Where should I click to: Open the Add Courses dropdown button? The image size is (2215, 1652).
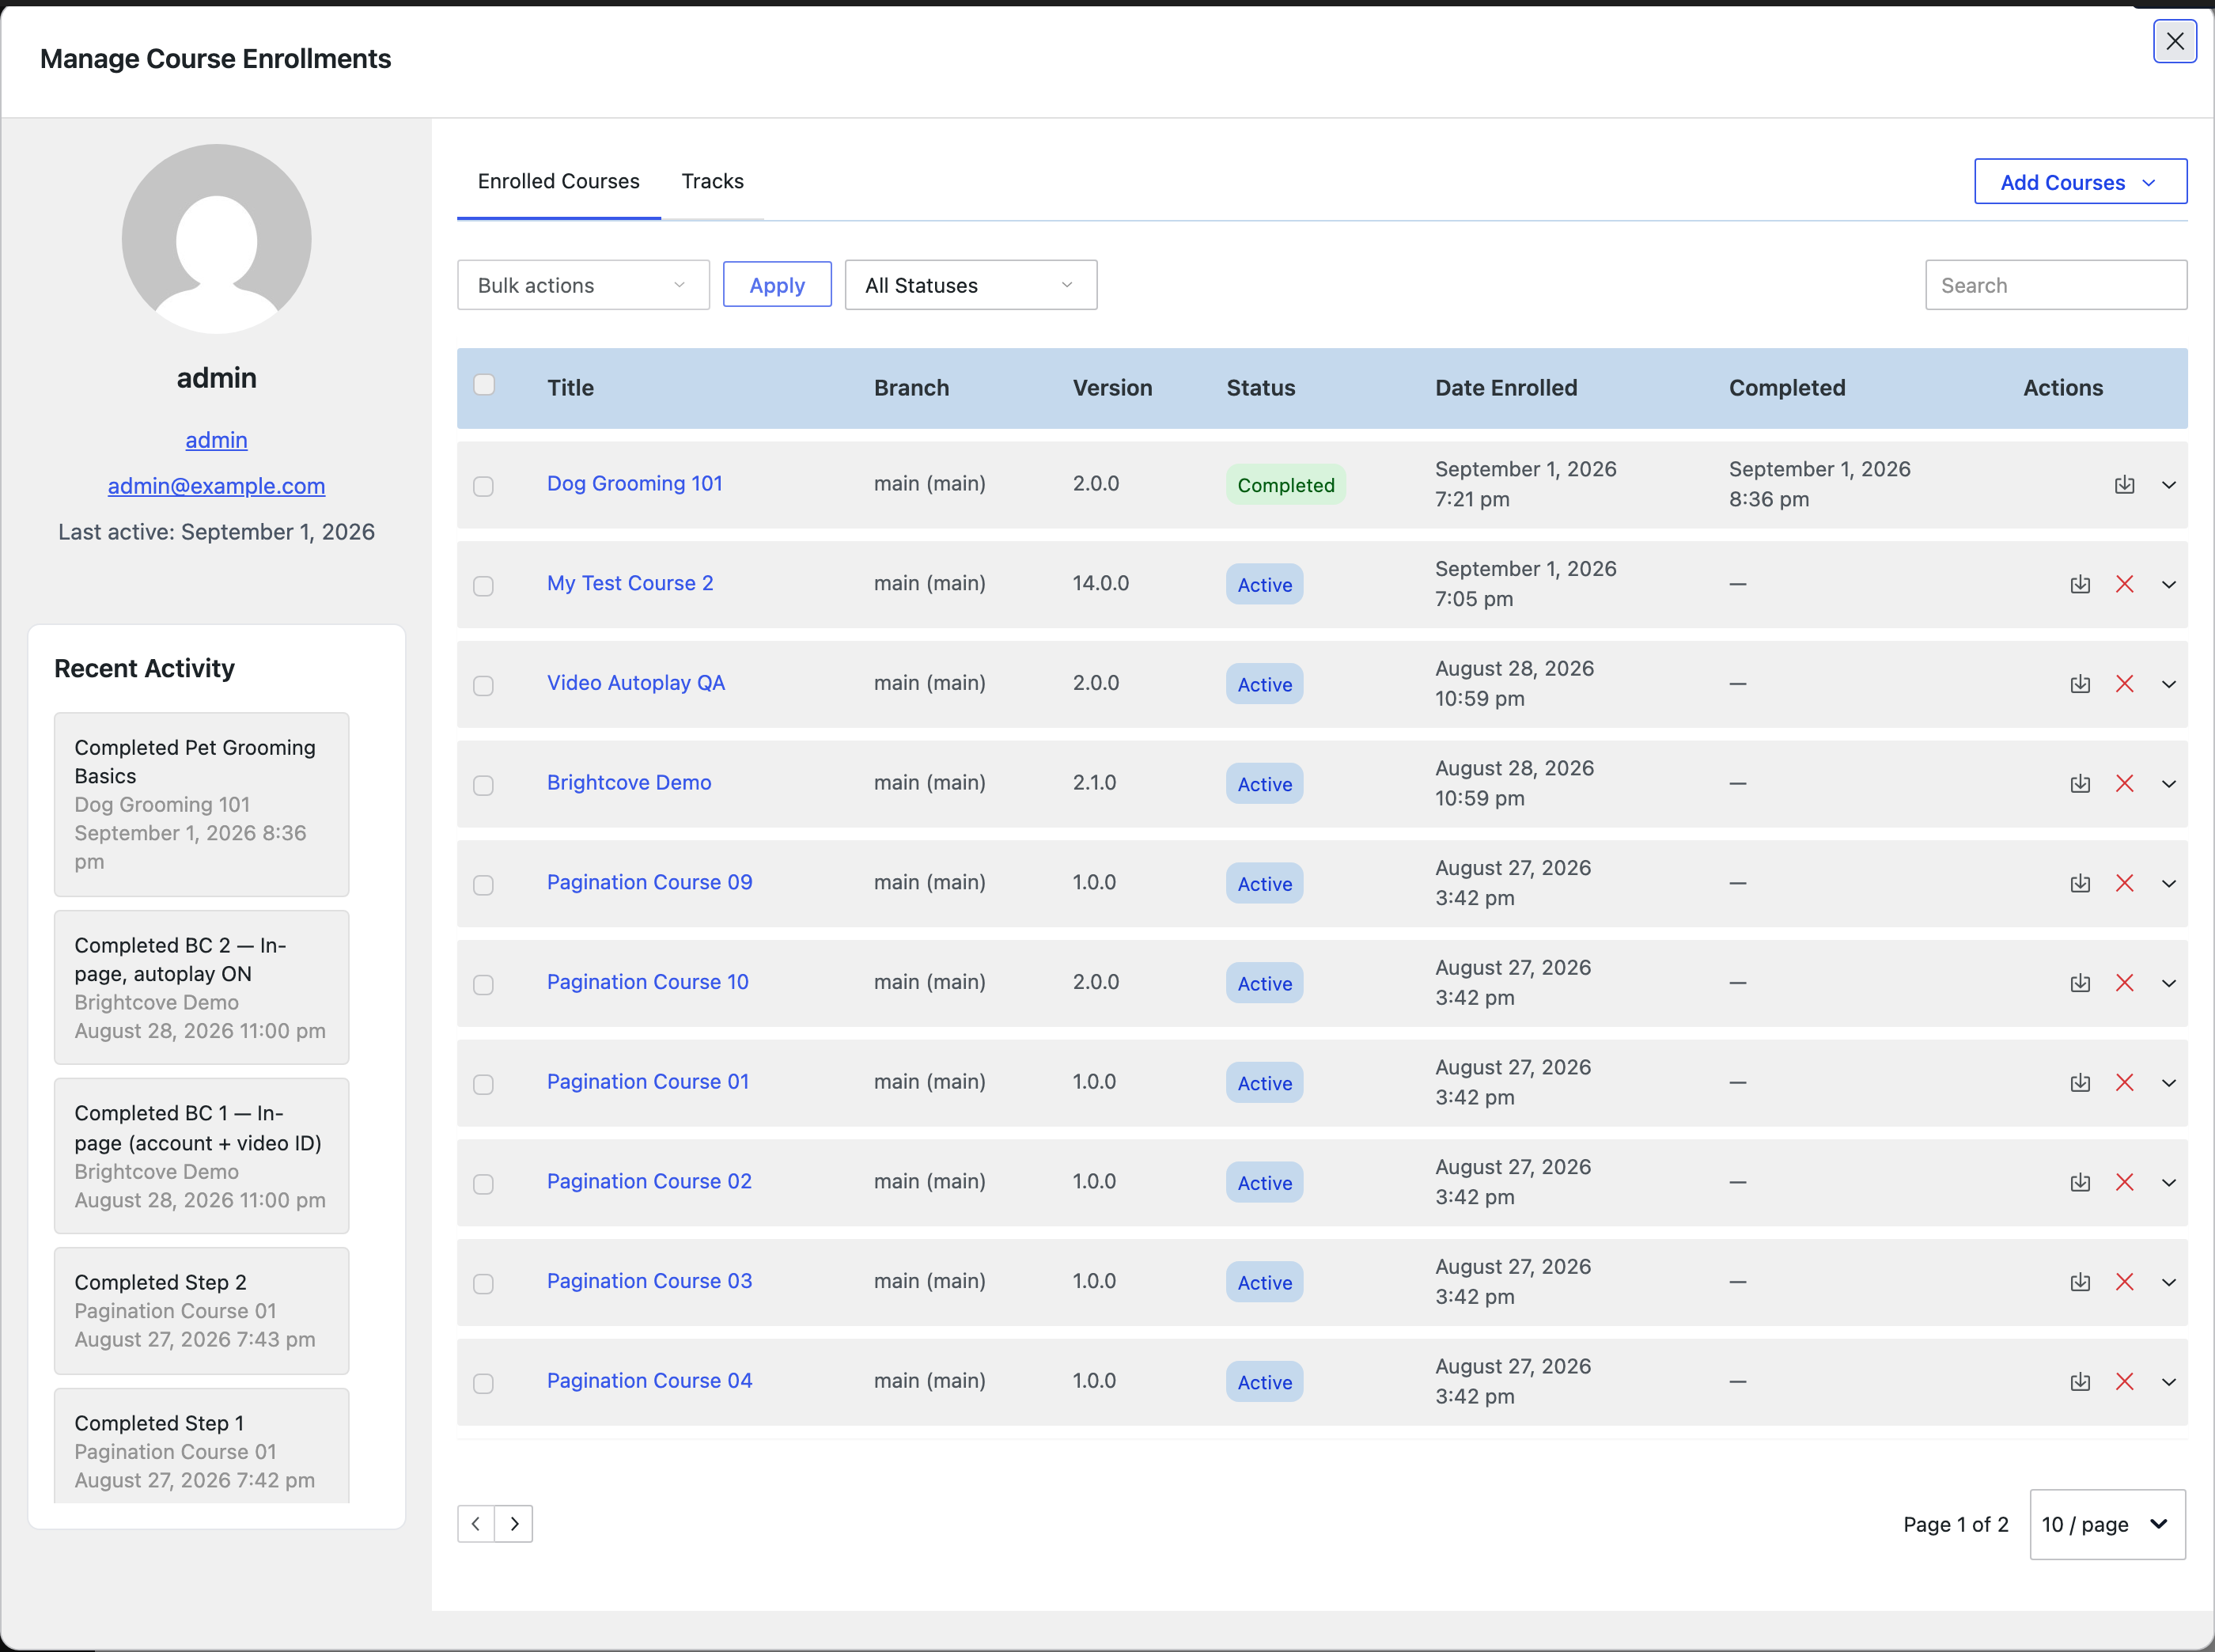[x=2080, y=182]
